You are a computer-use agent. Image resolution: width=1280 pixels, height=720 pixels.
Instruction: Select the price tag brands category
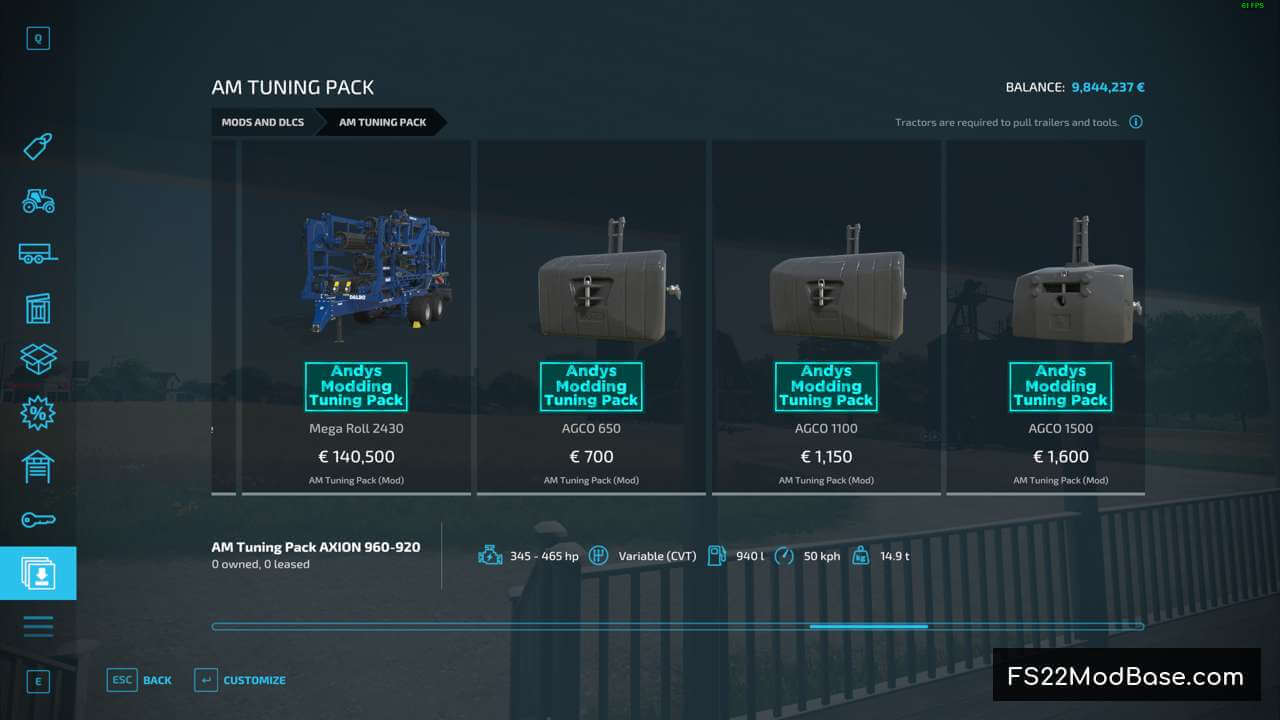point(38,146)
